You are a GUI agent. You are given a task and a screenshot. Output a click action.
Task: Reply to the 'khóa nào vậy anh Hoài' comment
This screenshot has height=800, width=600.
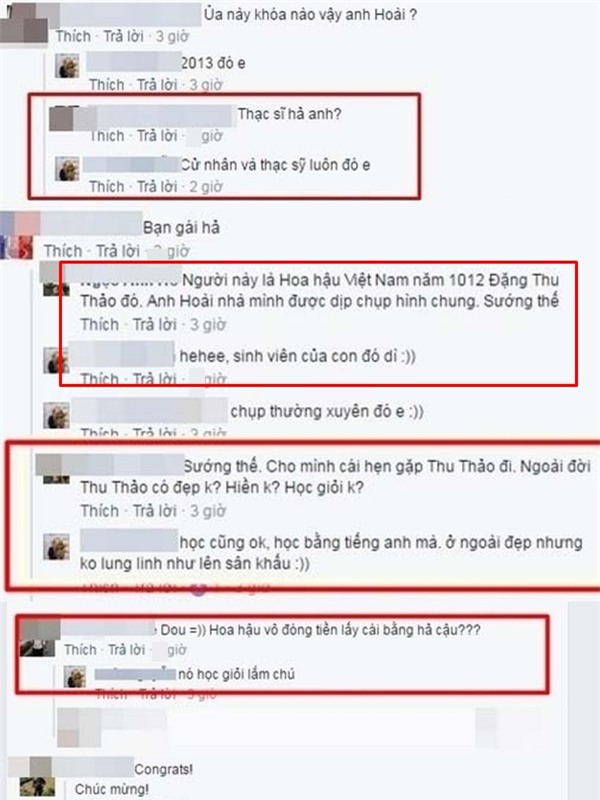pos(123,36)
